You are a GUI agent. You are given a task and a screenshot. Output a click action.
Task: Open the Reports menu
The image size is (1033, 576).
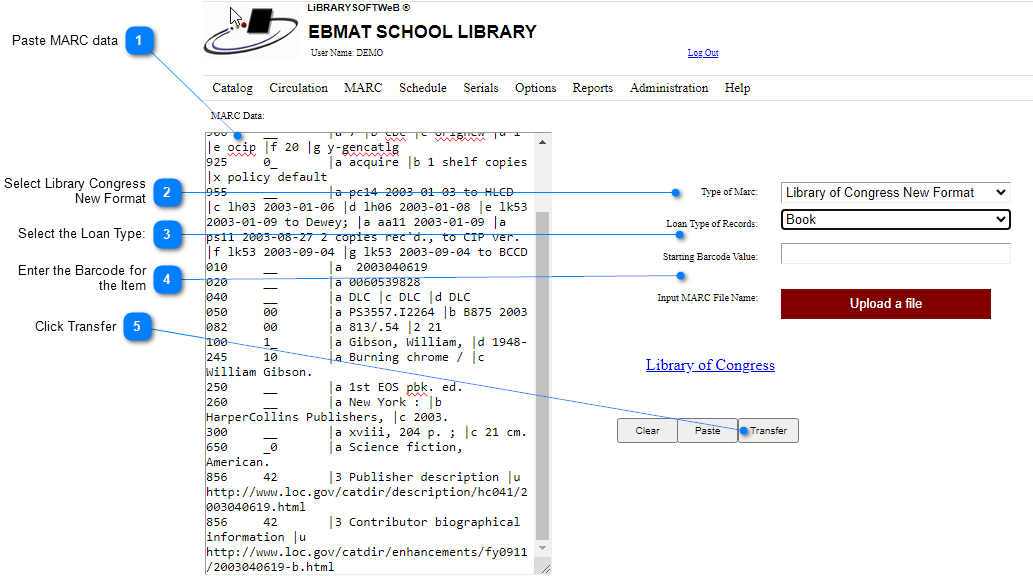pyautogui.click(x=592, y=88)
